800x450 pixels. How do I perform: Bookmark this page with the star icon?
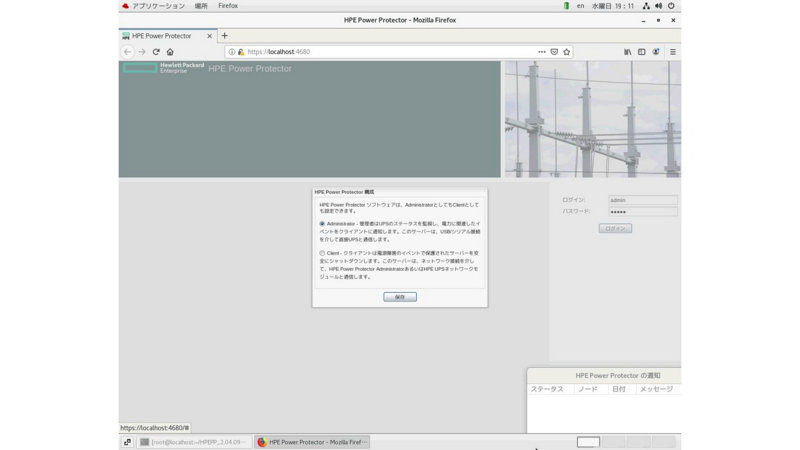tap(567, 52)
